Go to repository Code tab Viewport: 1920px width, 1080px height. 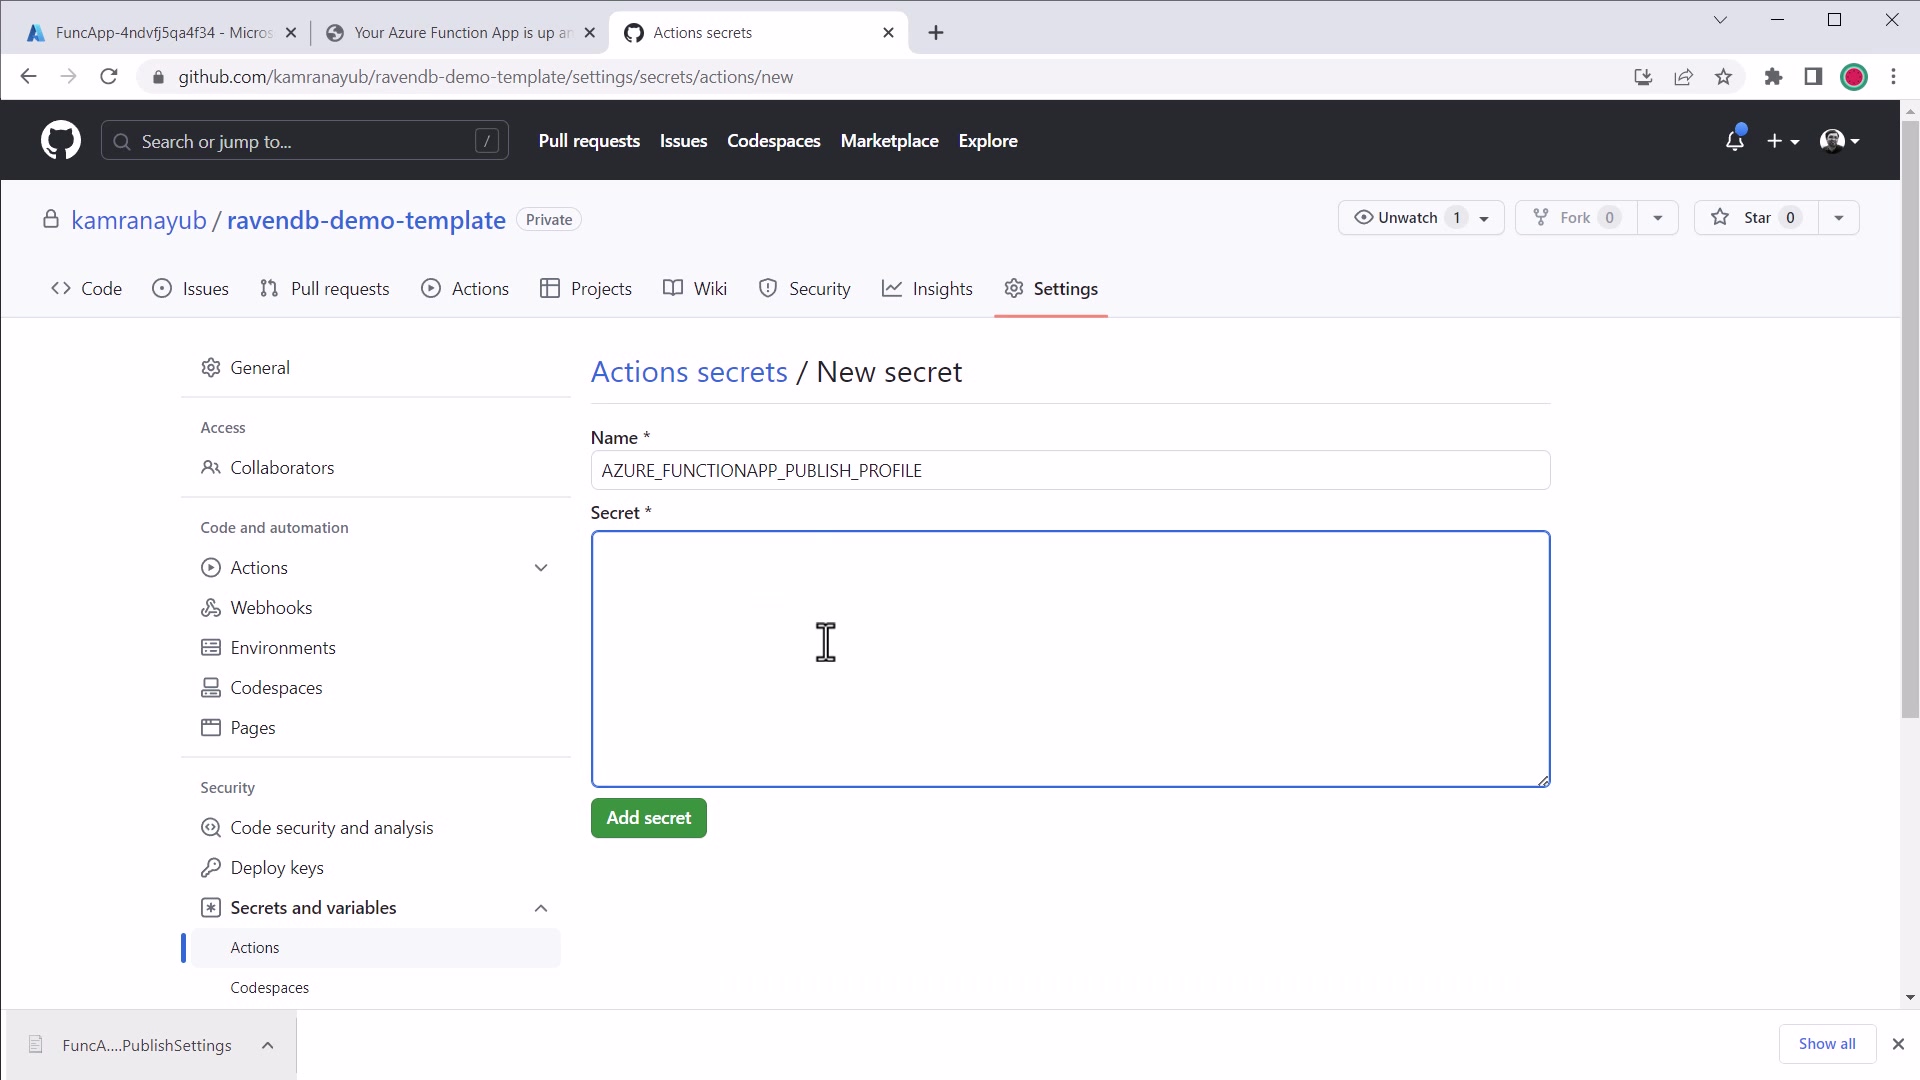pos(86,289)
